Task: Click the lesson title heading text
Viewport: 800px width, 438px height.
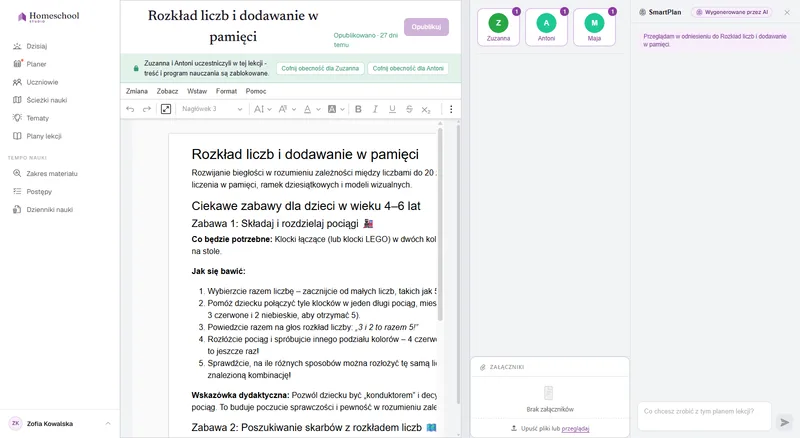Action: [233, 26]
